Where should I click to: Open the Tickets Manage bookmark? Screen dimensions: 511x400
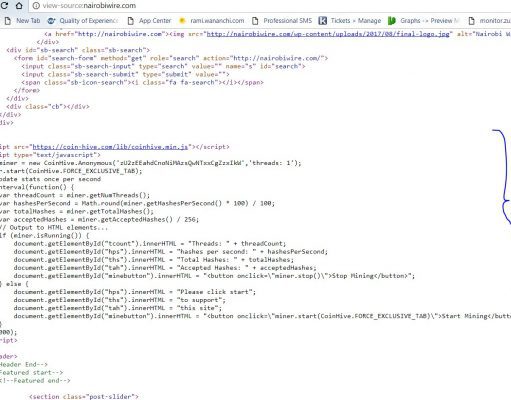(350, 21)
